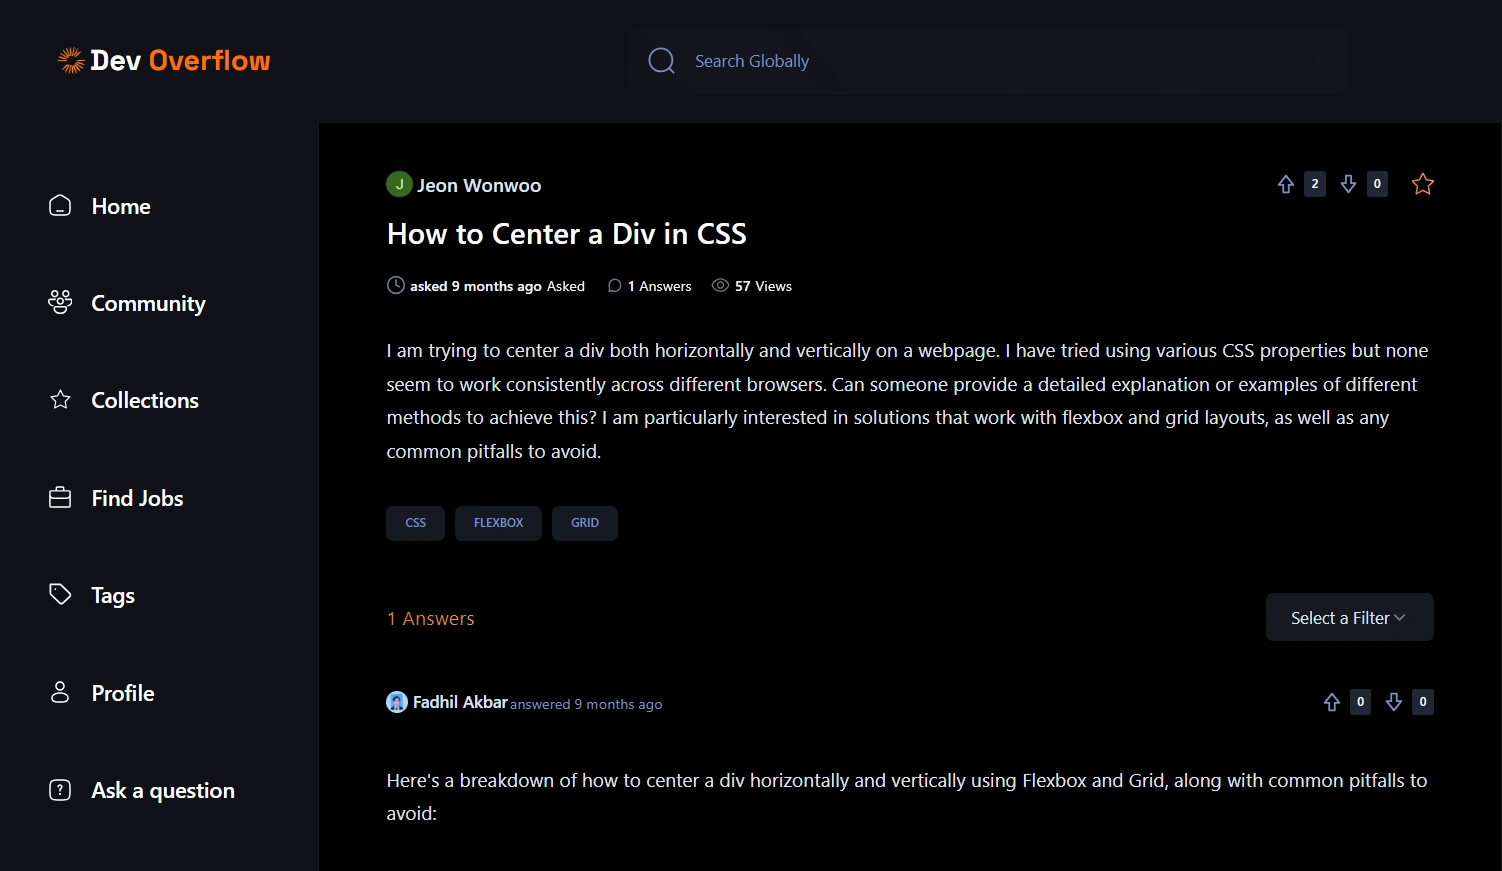Focus the Search Globally field

[x=988, y=61]
